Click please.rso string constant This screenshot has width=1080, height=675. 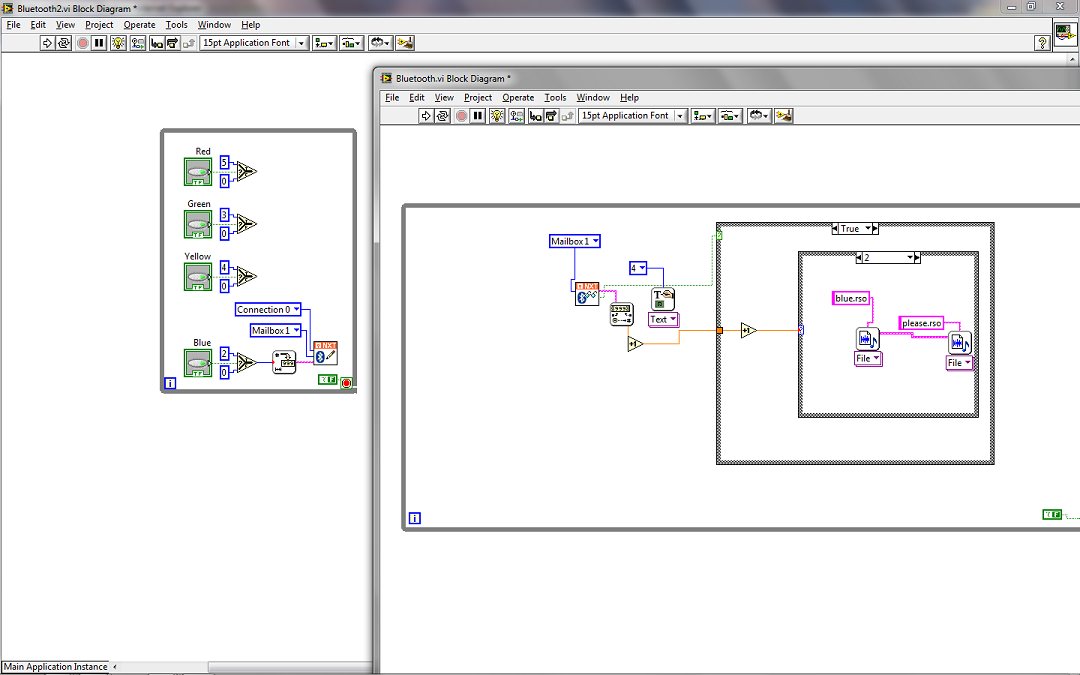coord(921,323)
